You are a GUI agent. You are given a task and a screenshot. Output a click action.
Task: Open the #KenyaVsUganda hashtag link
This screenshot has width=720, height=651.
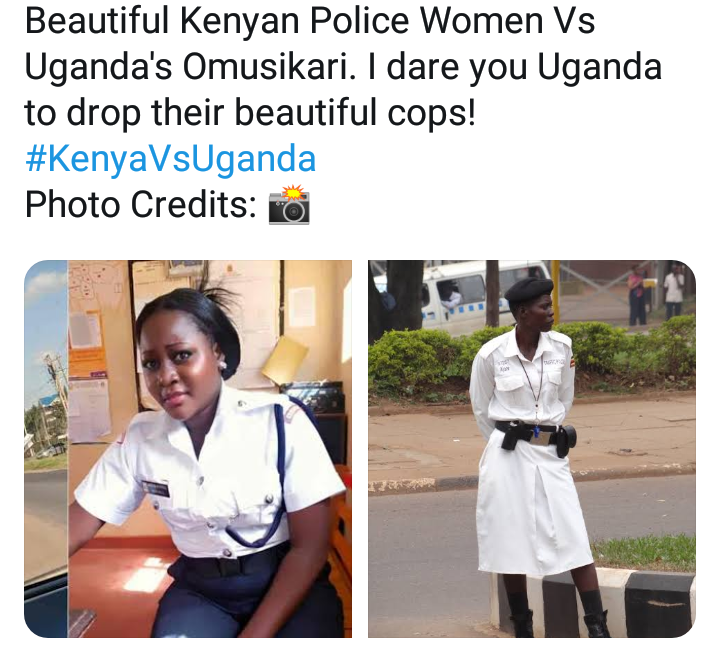tap(170, 159)
